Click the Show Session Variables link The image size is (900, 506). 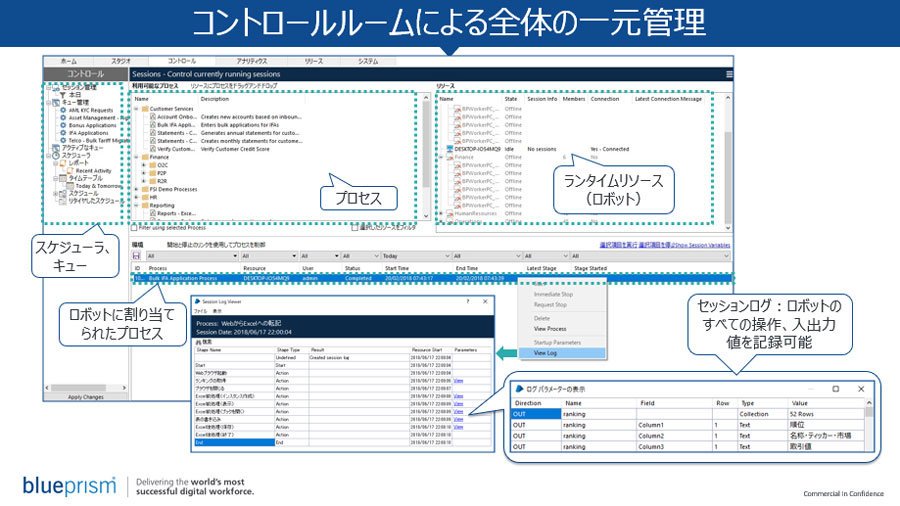[704, 245]
